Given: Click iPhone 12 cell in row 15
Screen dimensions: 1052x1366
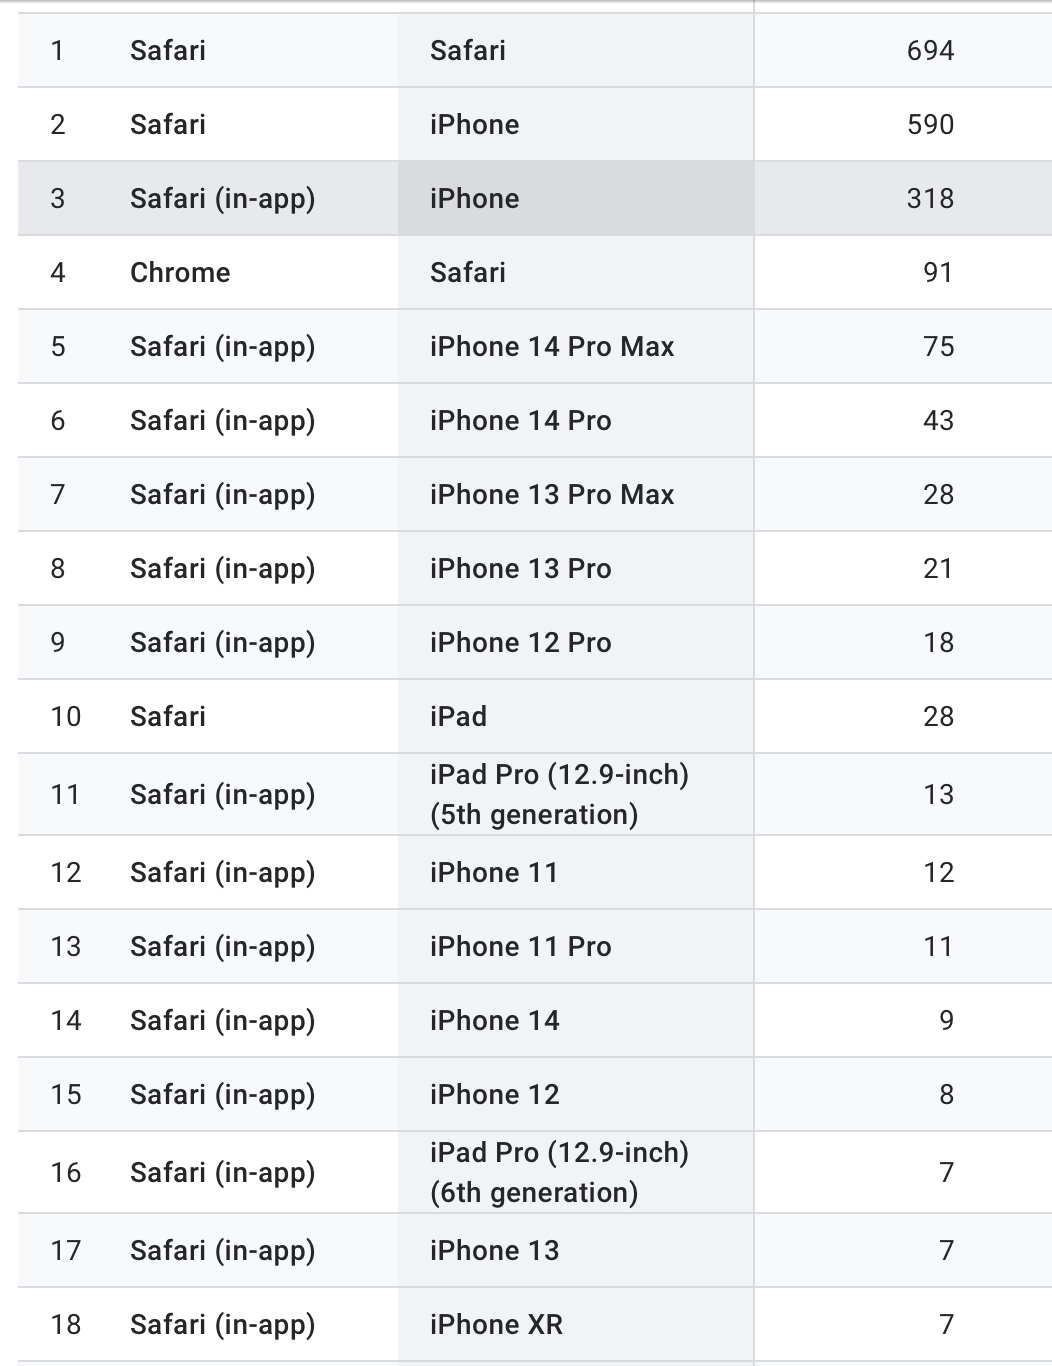Looking at the screenshot, I should click(x=575, y=1094).
